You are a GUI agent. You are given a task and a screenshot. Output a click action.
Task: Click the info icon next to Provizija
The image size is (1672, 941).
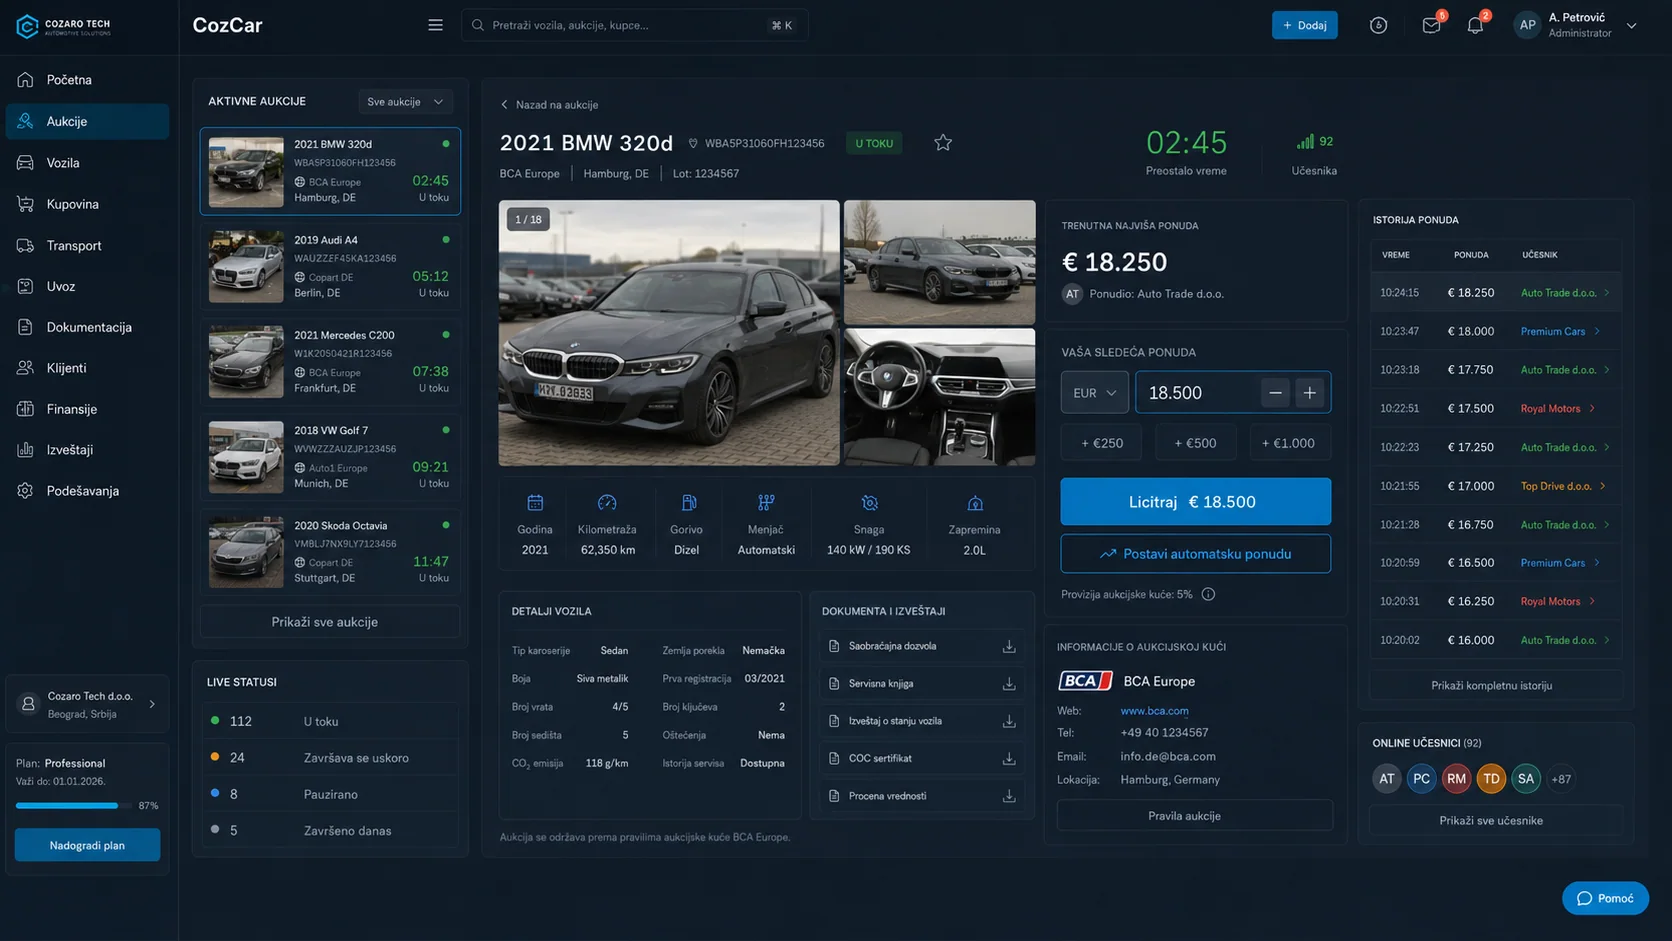1208,594
